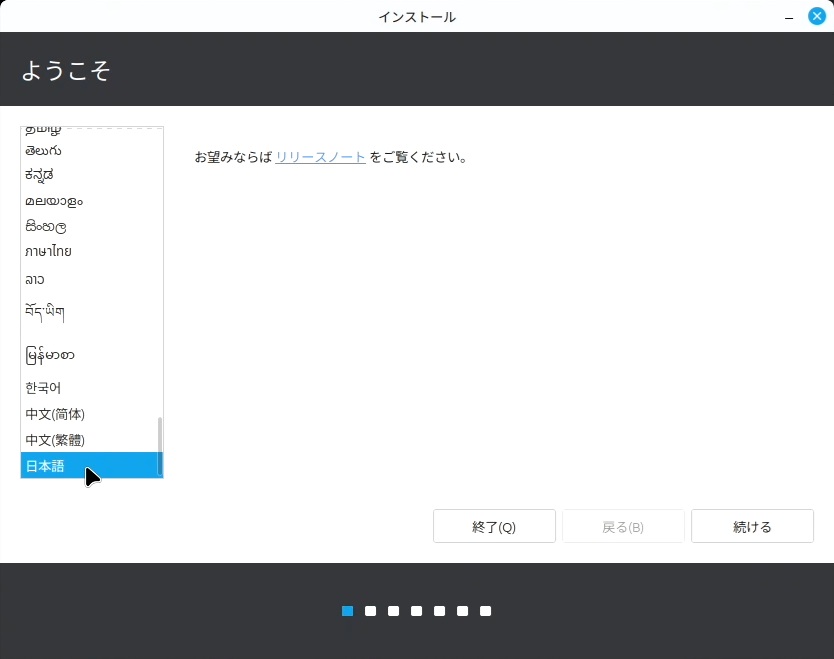Close the インストール window
This screenshot has width=834, height=659.
point(816,17)
